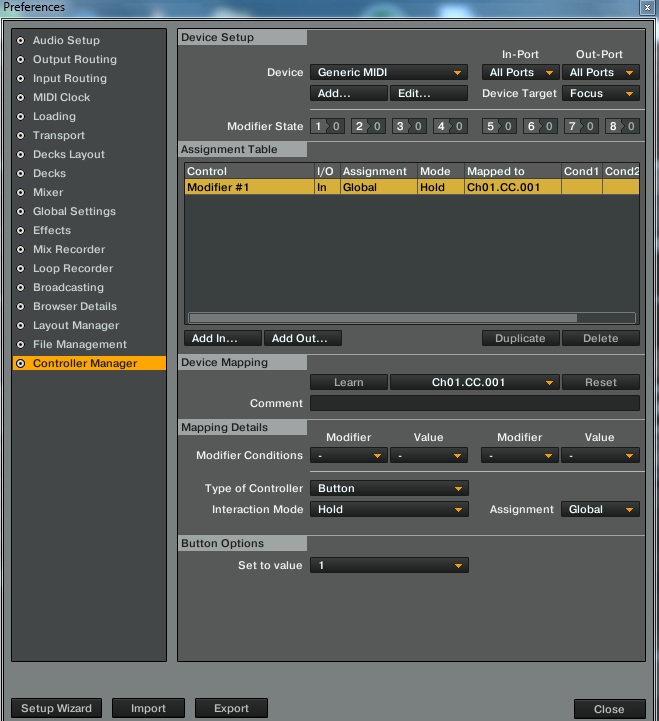The width and height of the screenshot is (659, 721).
Task: Select Controller Manager in the sidebar
Action: (89, 363)
